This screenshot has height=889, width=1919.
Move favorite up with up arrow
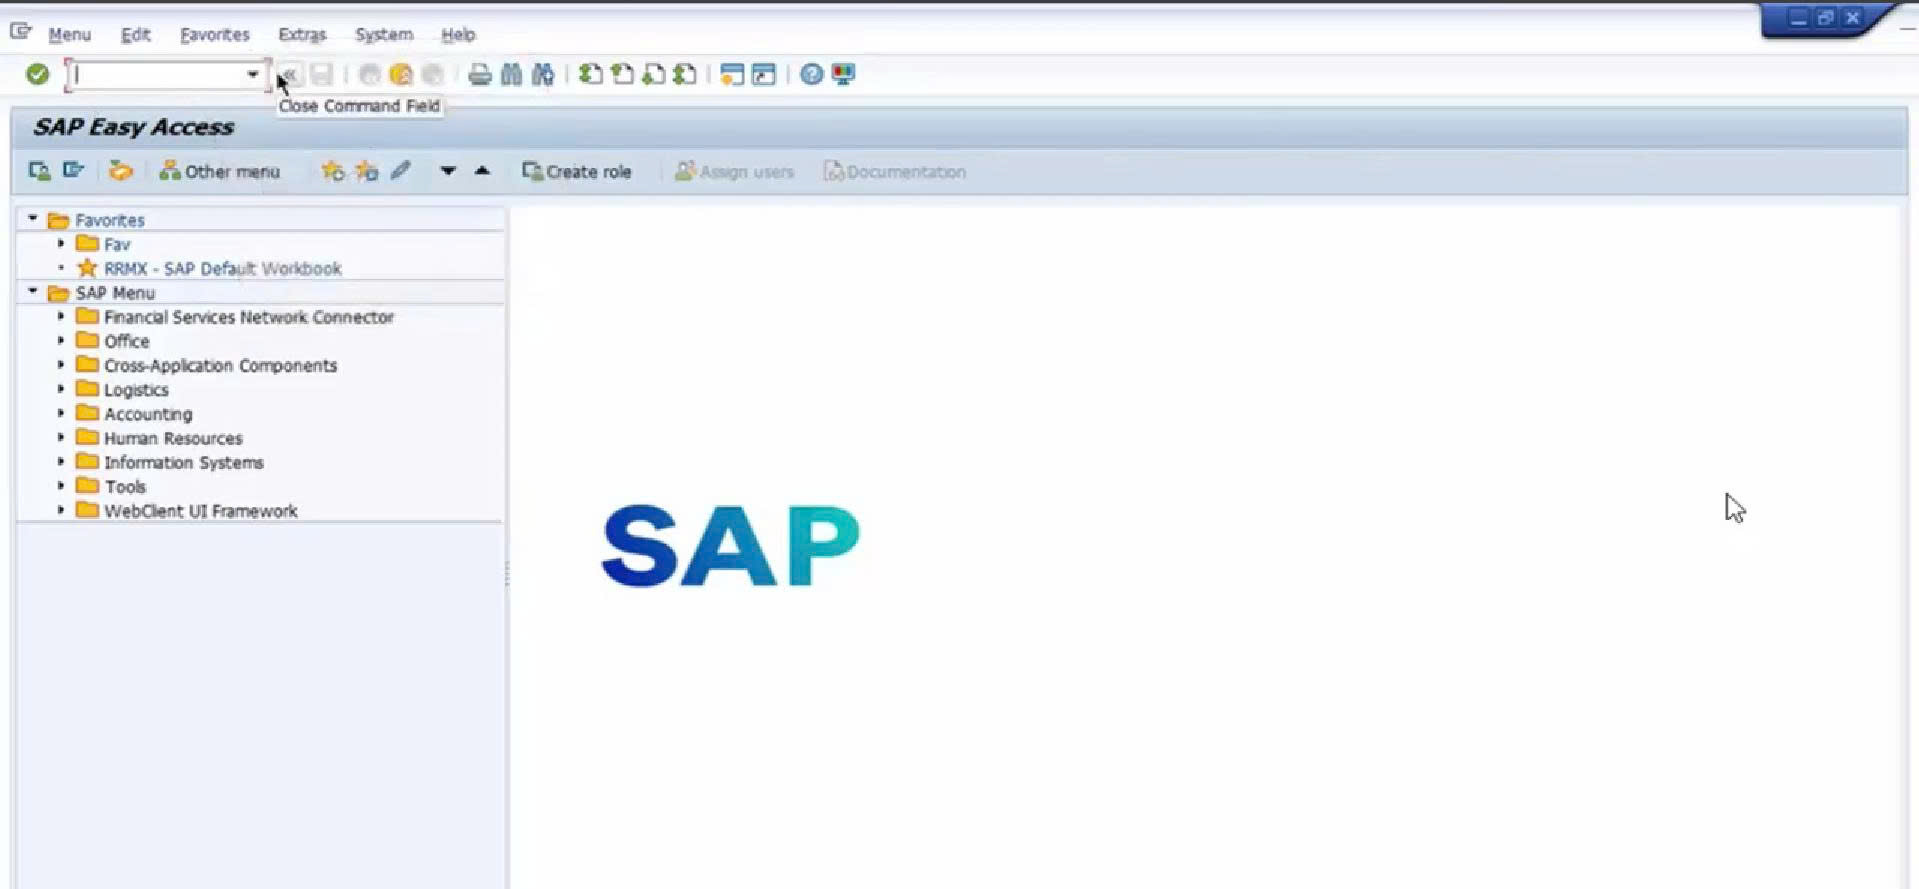[482, 171]
